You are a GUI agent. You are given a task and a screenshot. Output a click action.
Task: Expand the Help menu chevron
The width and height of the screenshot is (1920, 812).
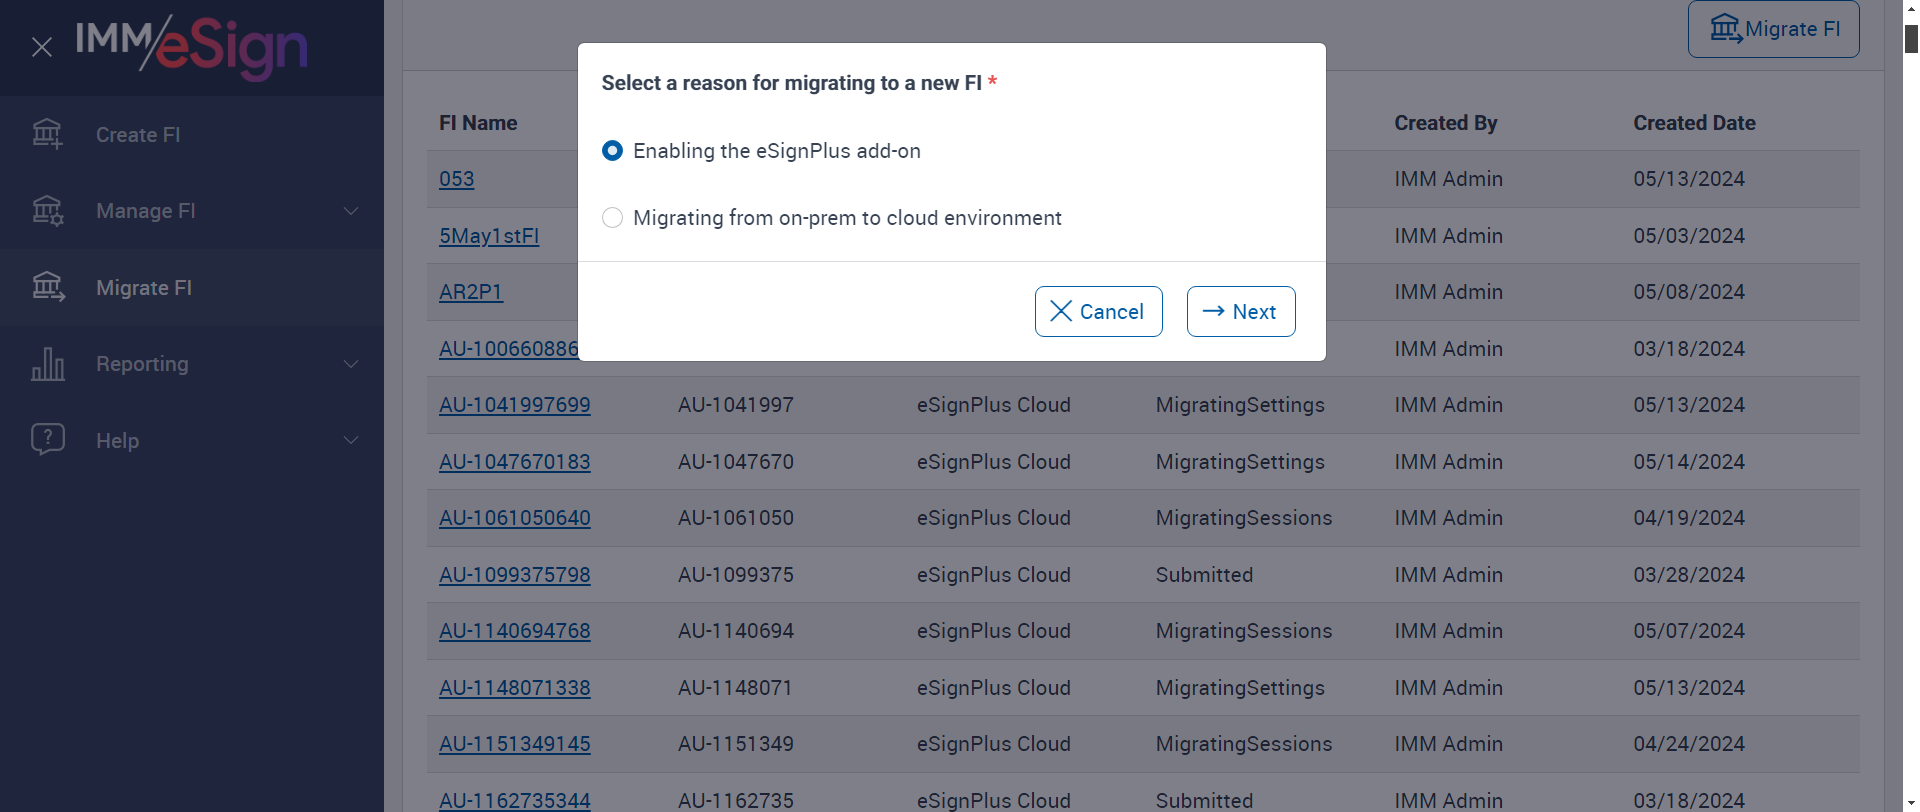point(351,440)
